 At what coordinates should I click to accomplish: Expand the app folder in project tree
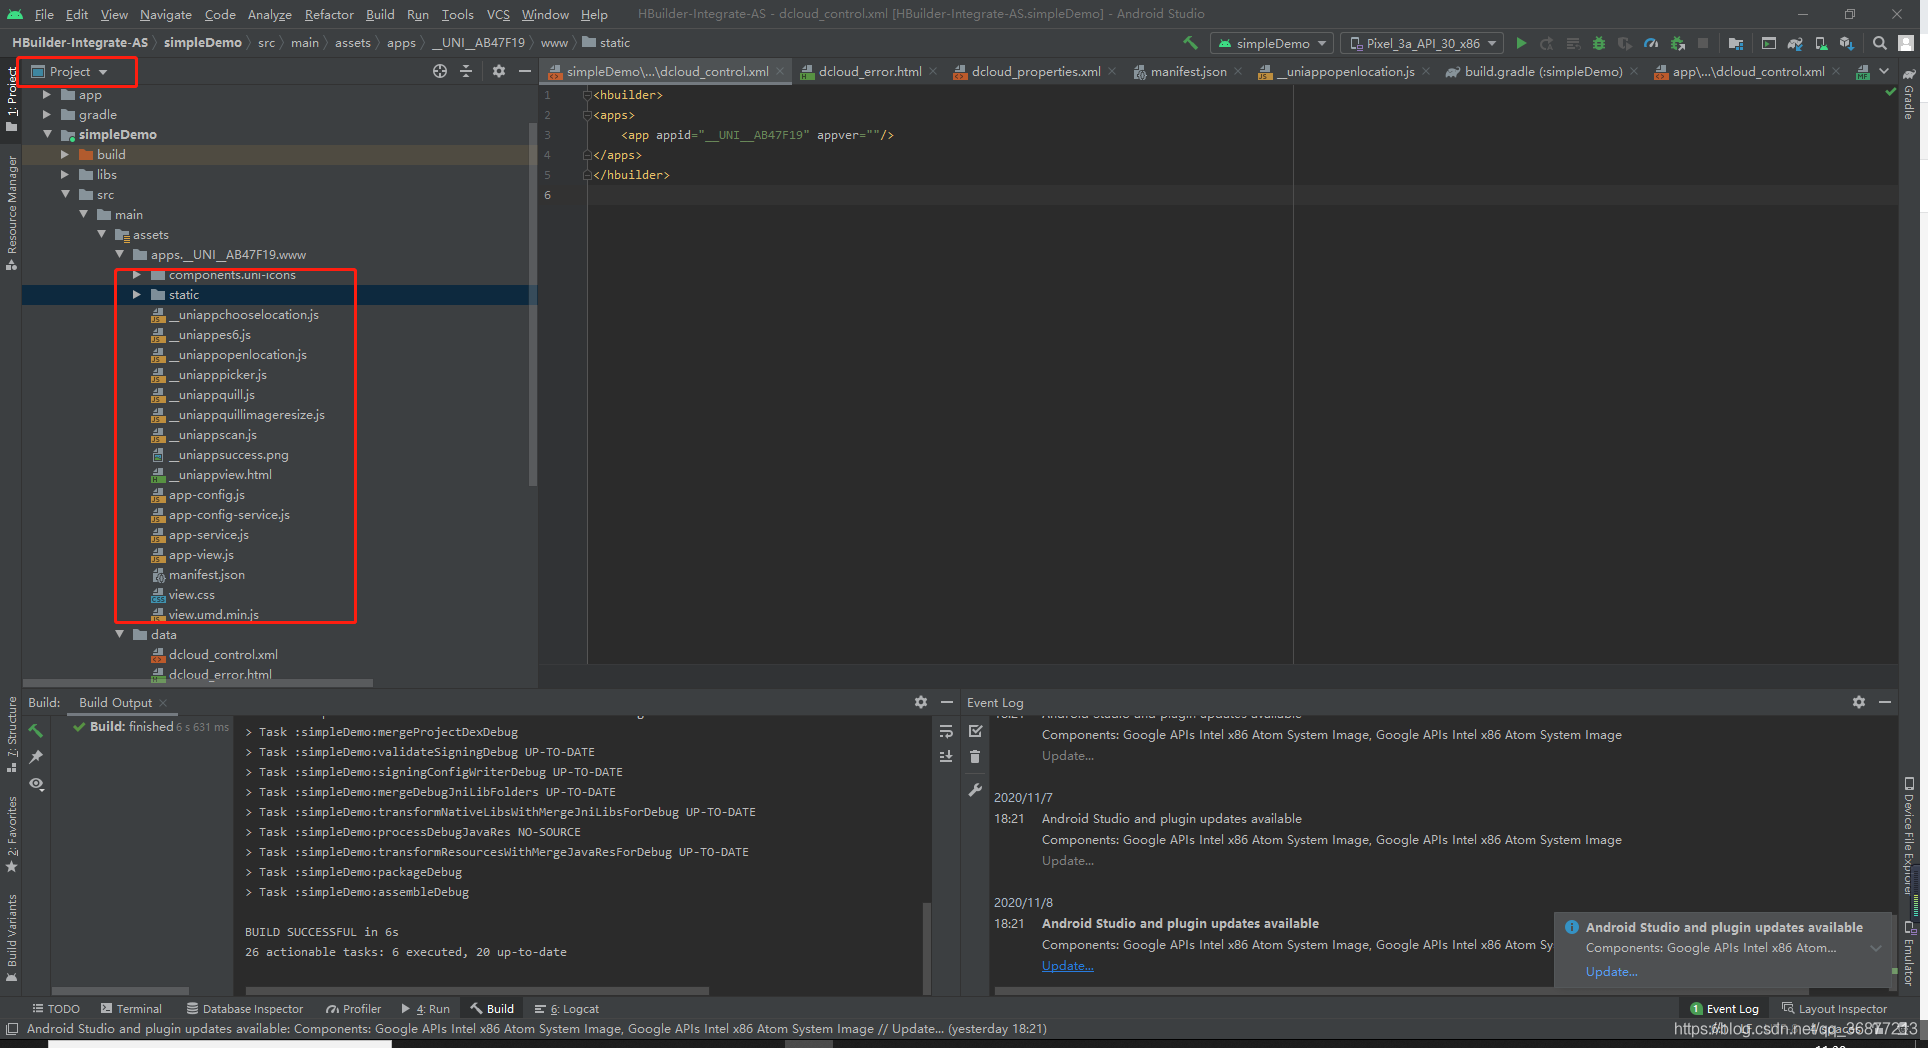point(47,95)
